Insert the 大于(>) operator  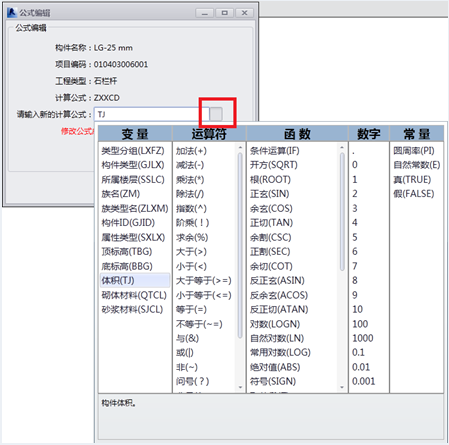[x=191, y=252]
